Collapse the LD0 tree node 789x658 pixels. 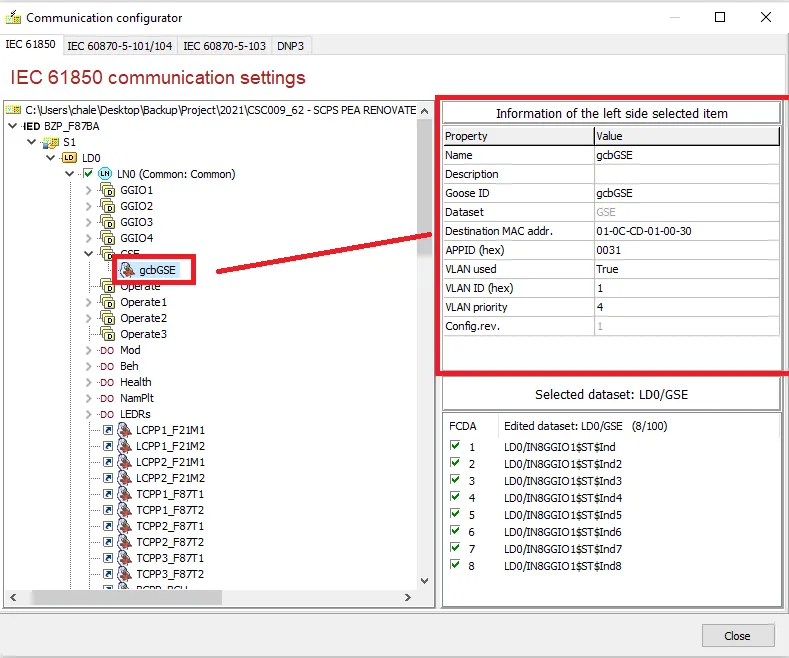coord(50,158)
